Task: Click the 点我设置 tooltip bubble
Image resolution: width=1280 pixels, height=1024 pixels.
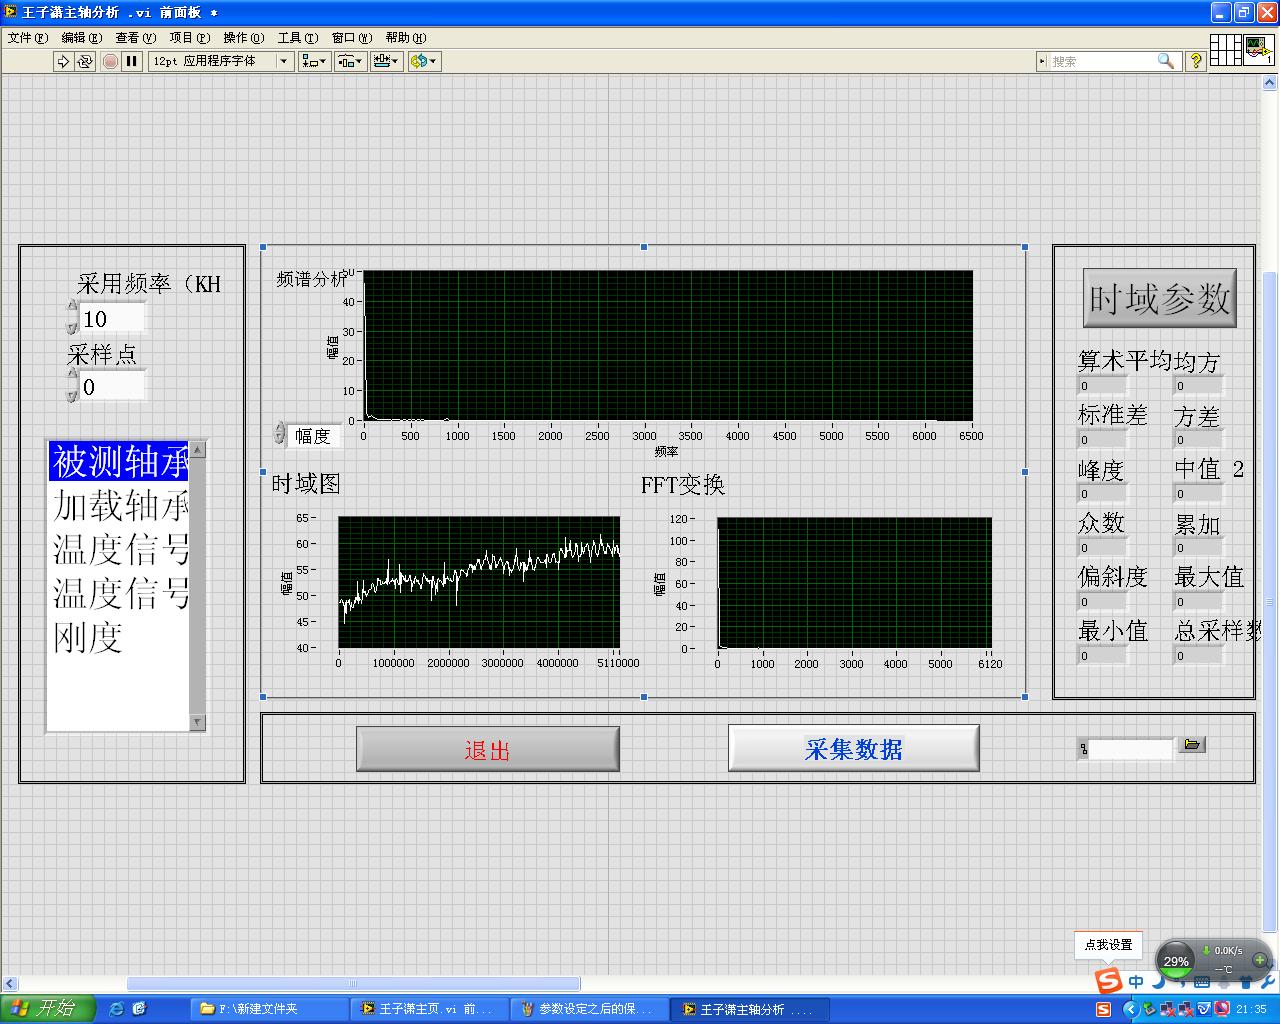Action: (1108, 944)
